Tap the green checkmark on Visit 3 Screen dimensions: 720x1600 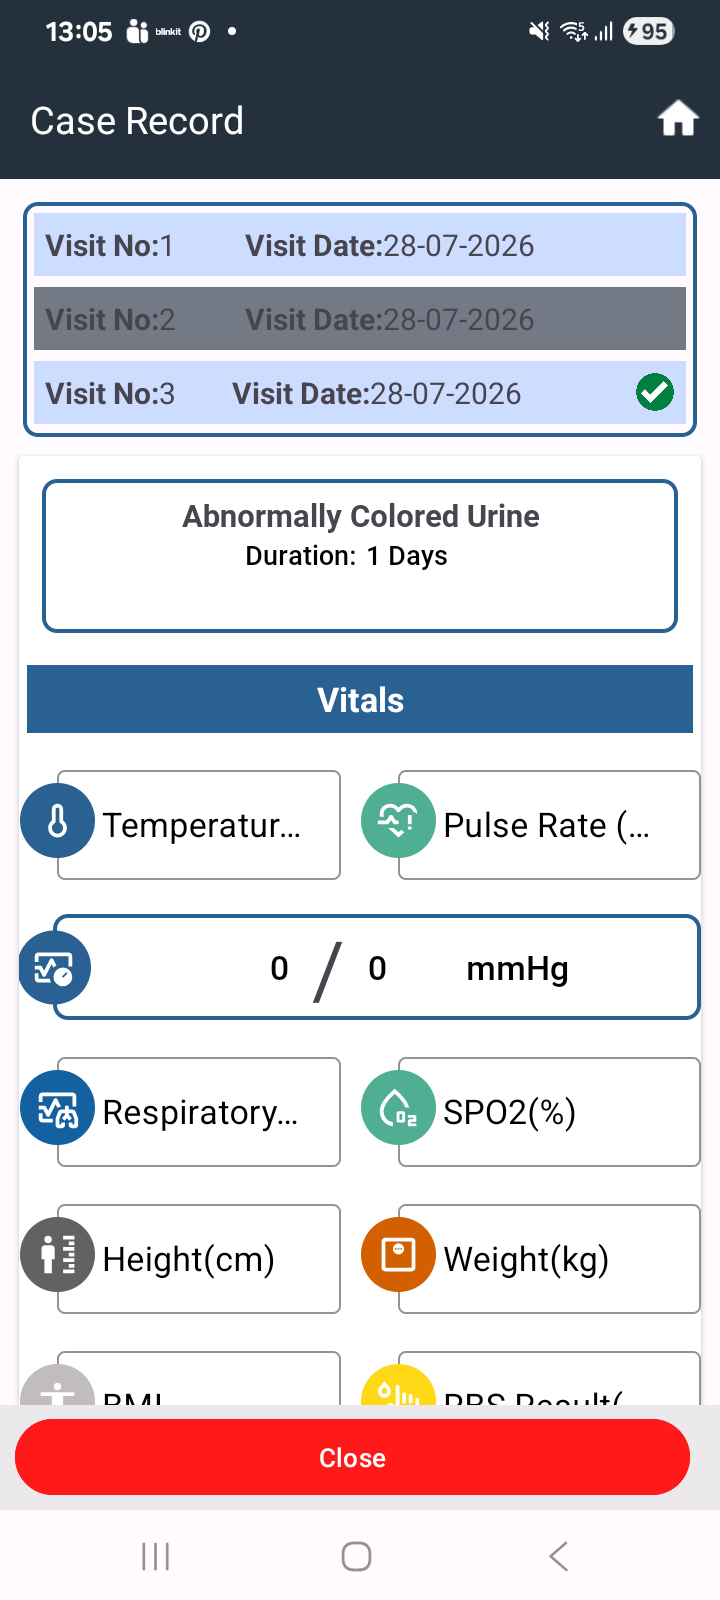point(655,392)
